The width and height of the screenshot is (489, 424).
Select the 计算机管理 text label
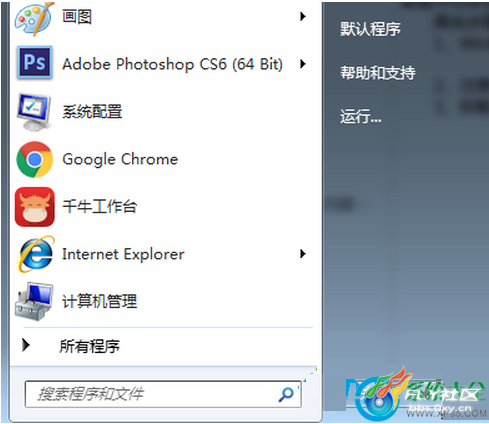(99, 301)
